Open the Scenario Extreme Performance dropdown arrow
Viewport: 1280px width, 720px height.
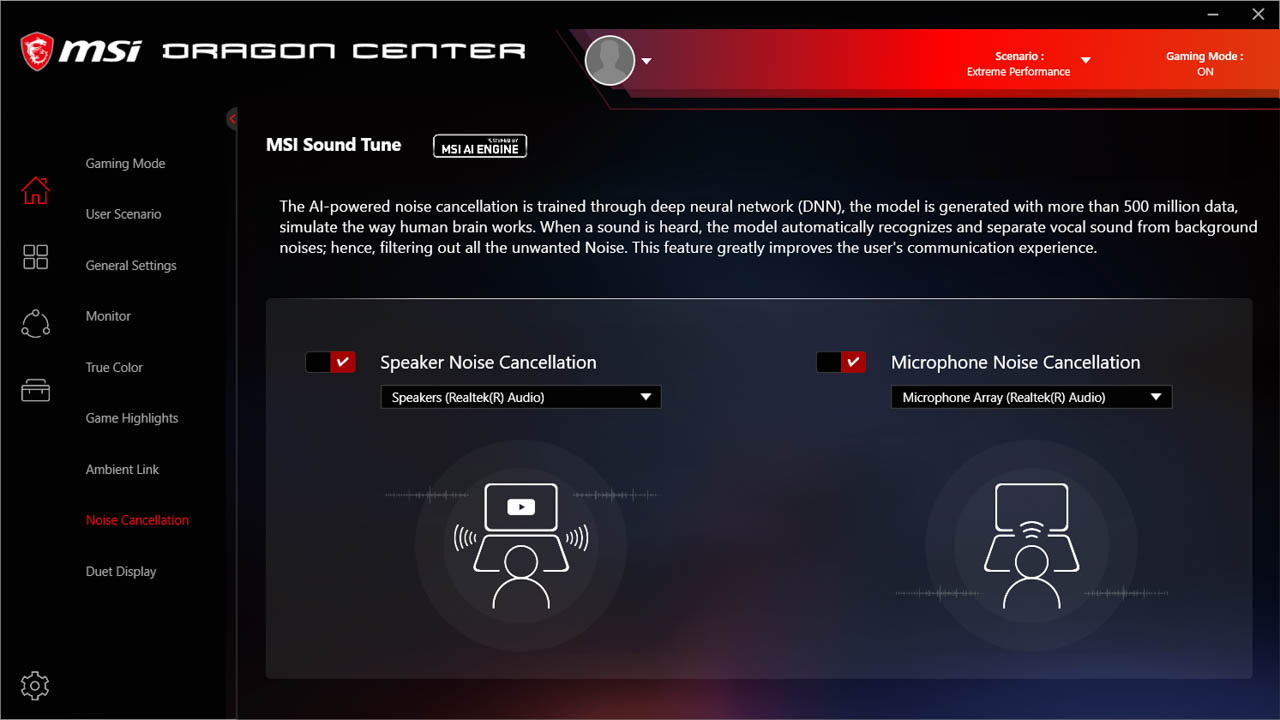point(1086,61)
